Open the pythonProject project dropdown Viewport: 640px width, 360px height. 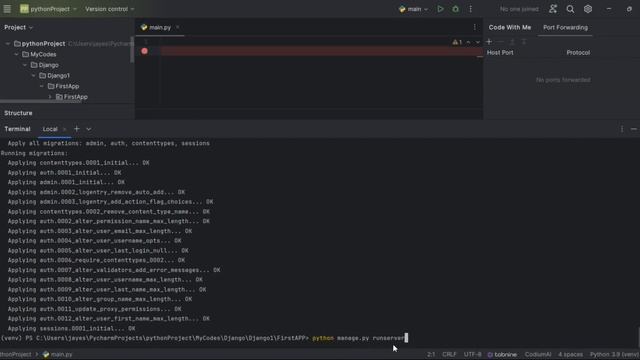(x=48, y=9)
